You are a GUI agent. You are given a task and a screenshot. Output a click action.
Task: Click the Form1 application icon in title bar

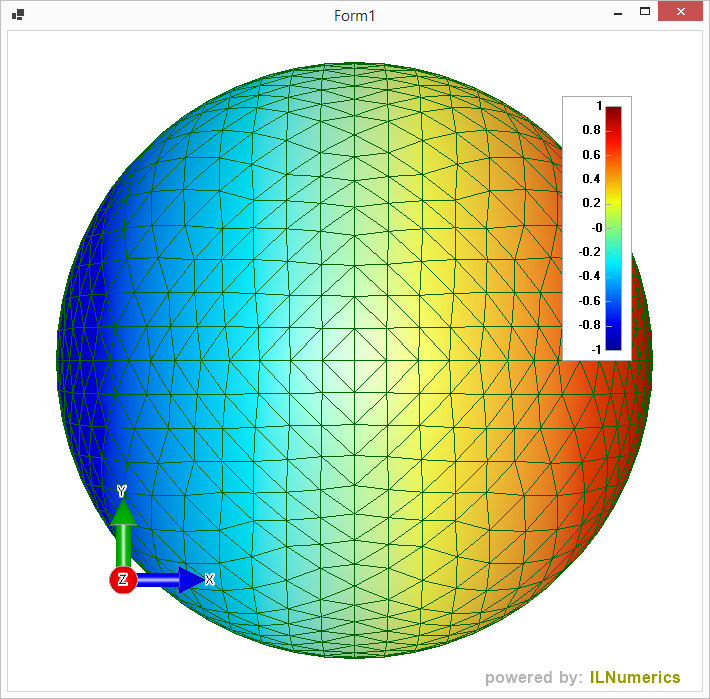(18, 15)
